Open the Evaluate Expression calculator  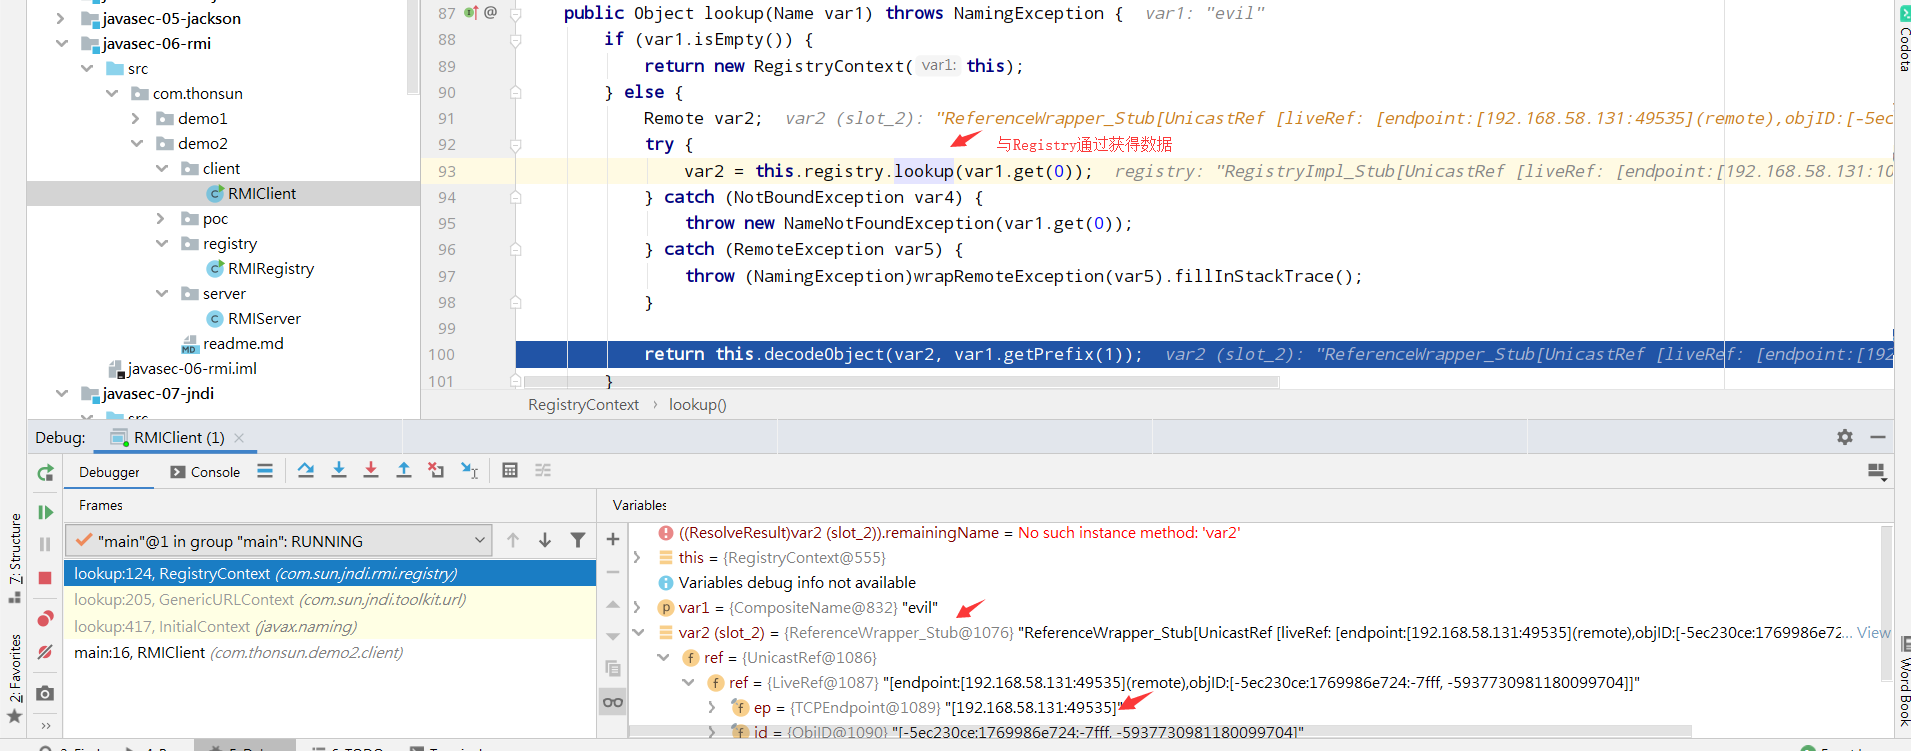510,470
